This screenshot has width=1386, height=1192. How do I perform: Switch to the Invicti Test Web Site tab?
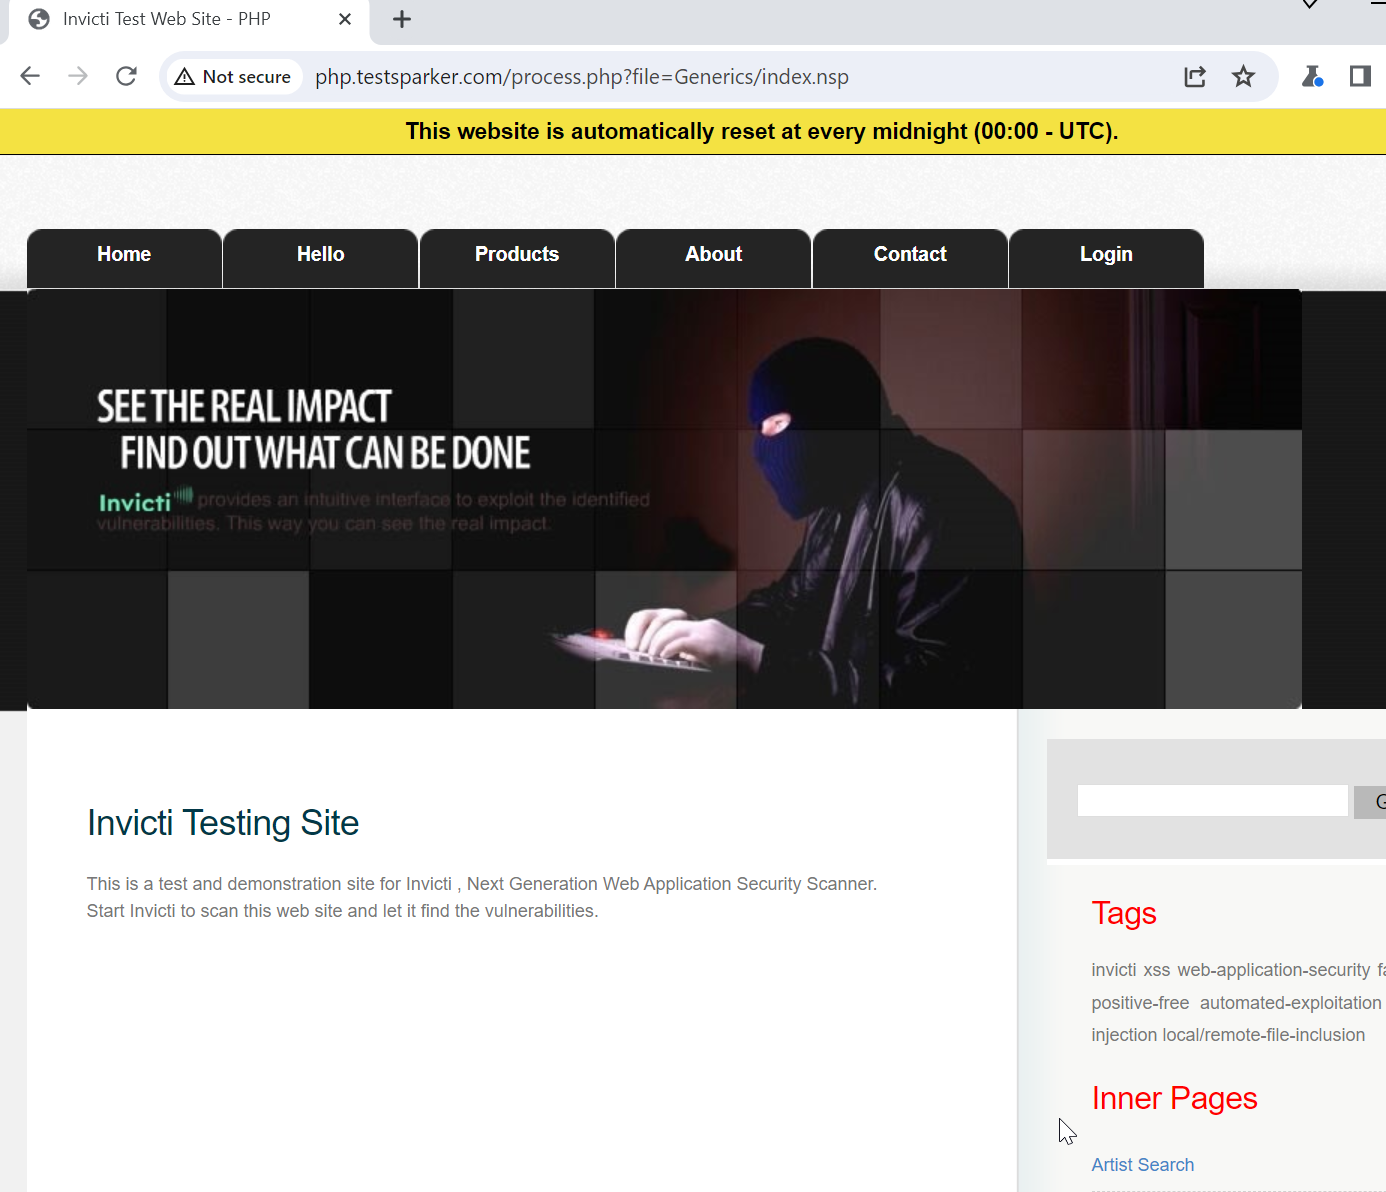(170, 18)
